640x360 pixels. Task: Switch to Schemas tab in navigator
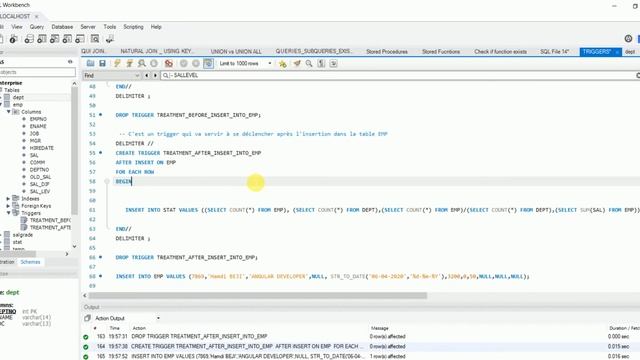click(31, 262)
